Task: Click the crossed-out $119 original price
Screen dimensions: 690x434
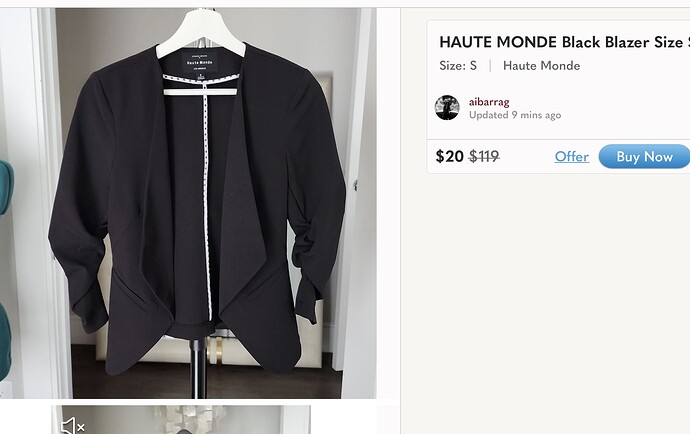Action: coord(484,156)
